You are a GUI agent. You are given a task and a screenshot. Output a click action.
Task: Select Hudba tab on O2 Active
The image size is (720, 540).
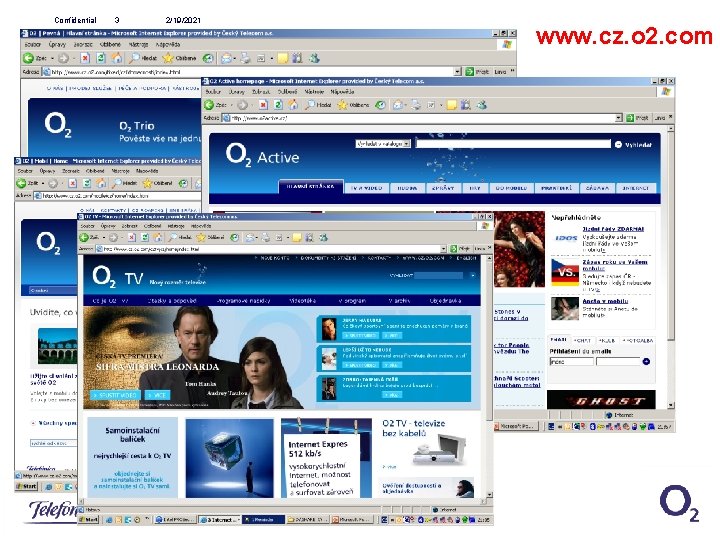[x=407, y=188]
